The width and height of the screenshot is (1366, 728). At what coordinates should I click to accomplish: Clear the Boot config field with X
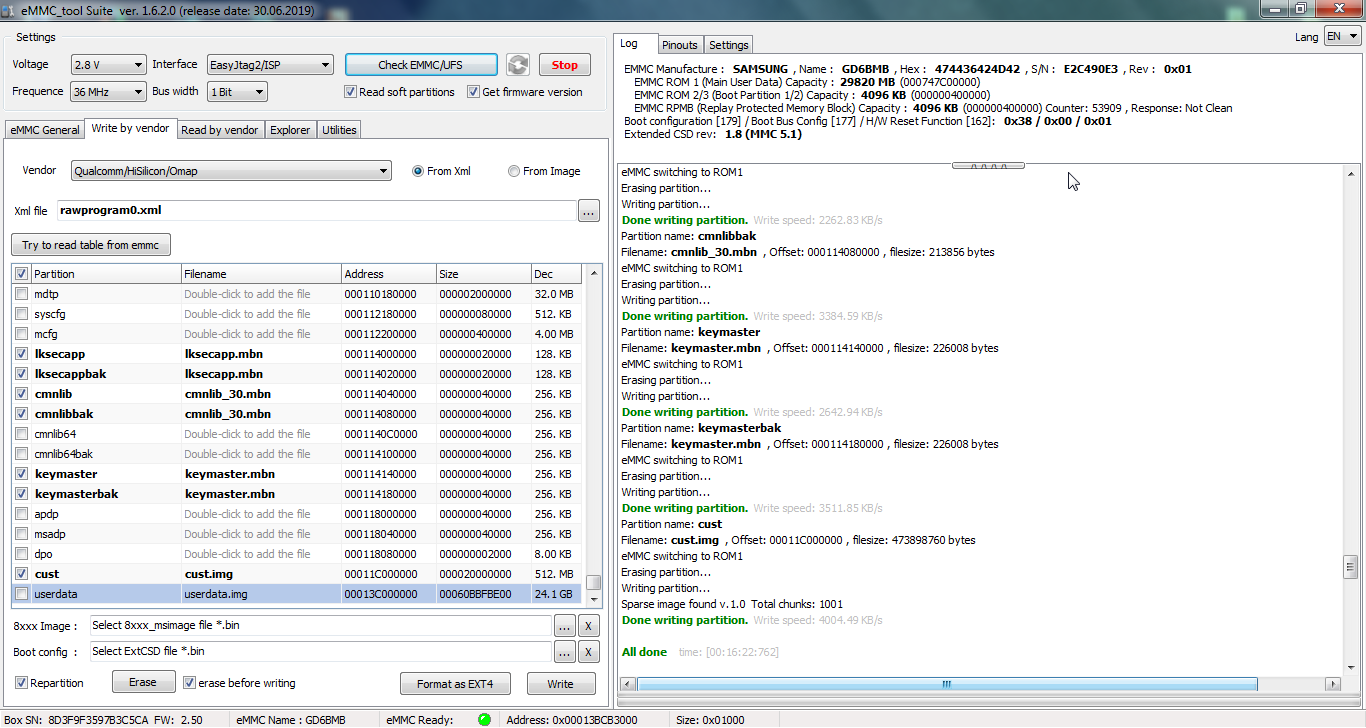[x=589, y=652]
